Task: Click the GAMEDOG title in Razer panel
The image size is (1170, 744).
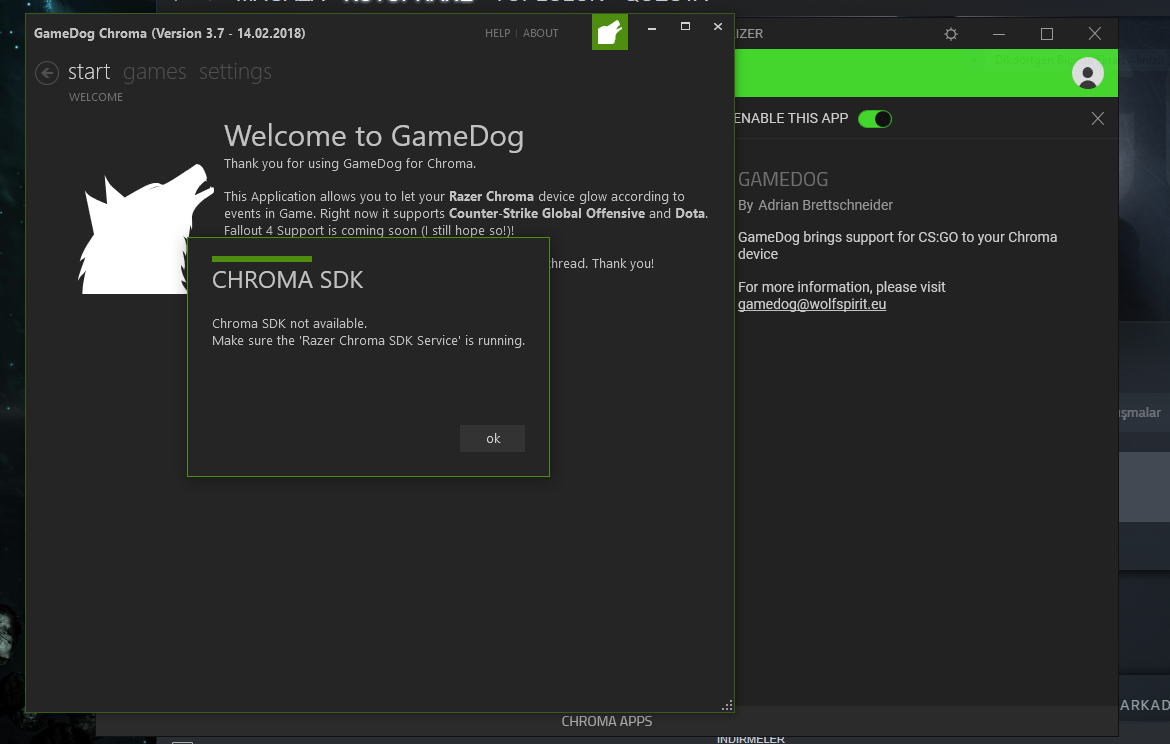Action: [783, 179]
